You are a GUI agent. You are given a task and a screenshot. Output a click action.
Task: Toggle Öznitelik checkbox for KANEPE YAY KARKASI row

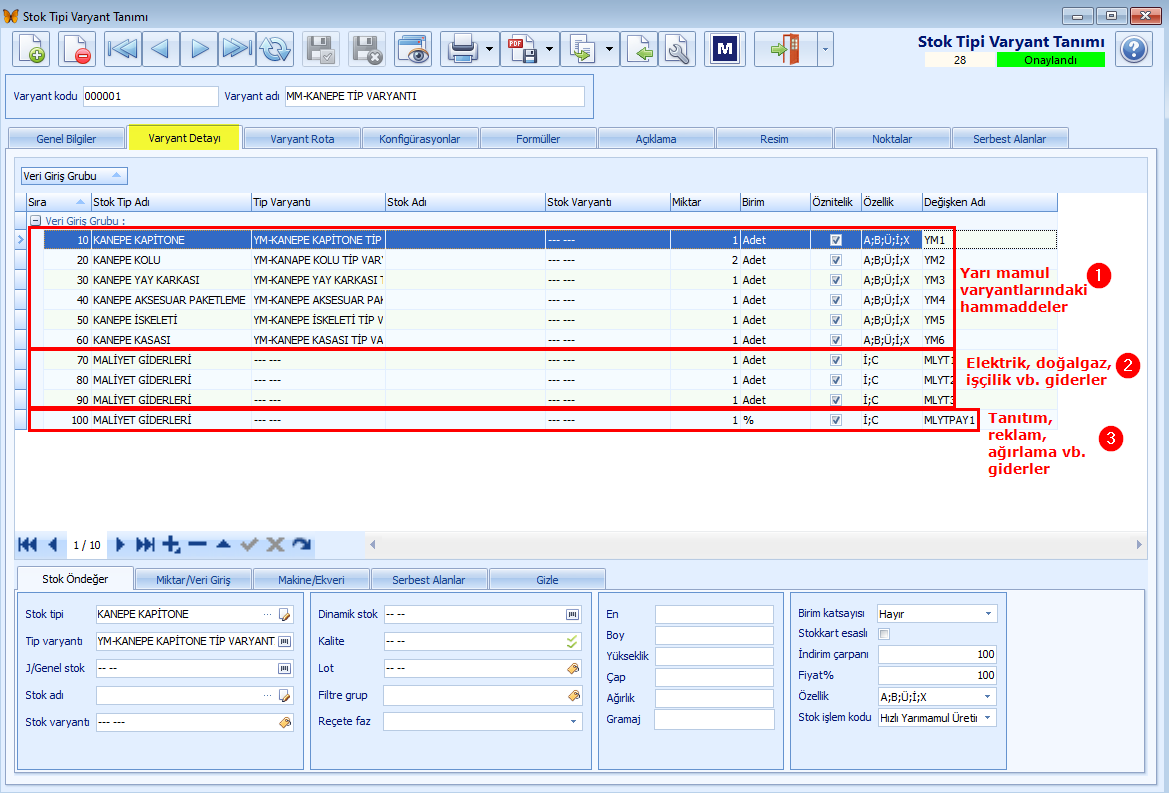(x=836, y=280)
